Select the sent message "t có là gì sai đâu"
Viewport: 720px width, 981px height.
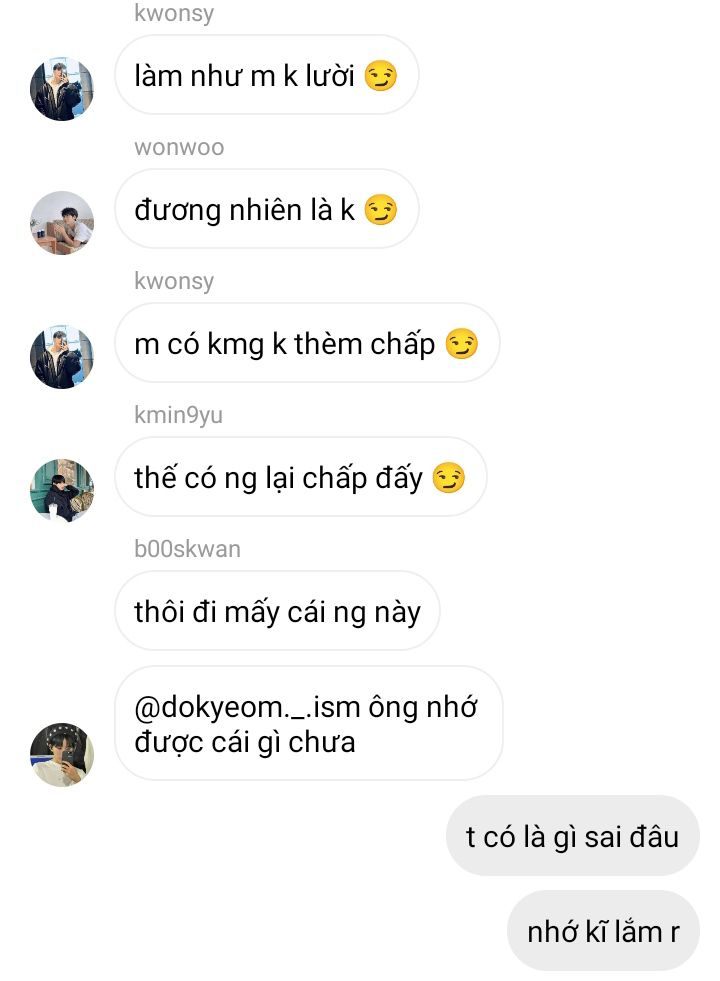[x=572, y=836]
